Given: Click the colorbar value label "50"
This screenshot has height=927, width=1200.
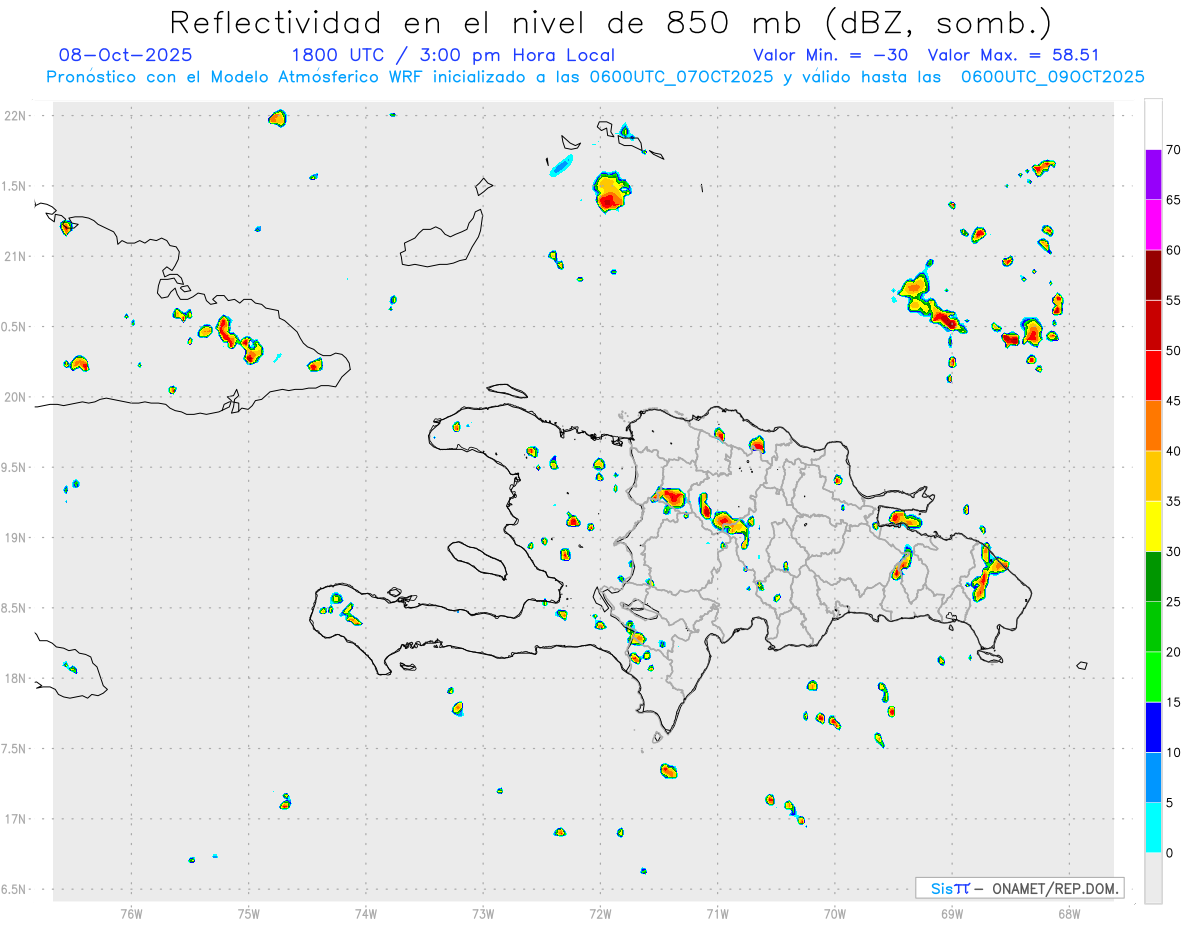Looking at the screenshot, I should (1174, 351).
